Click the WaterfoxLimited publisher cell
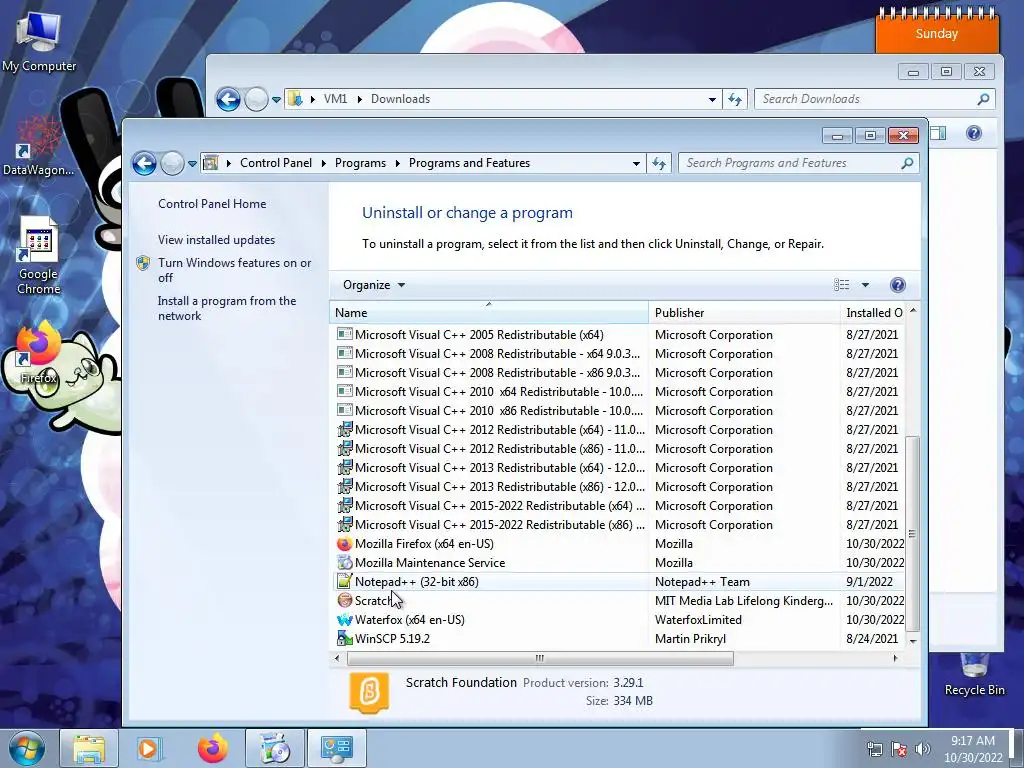Image resolution: width=1024 pixels, height=768 pixels. tap(698, 619)
